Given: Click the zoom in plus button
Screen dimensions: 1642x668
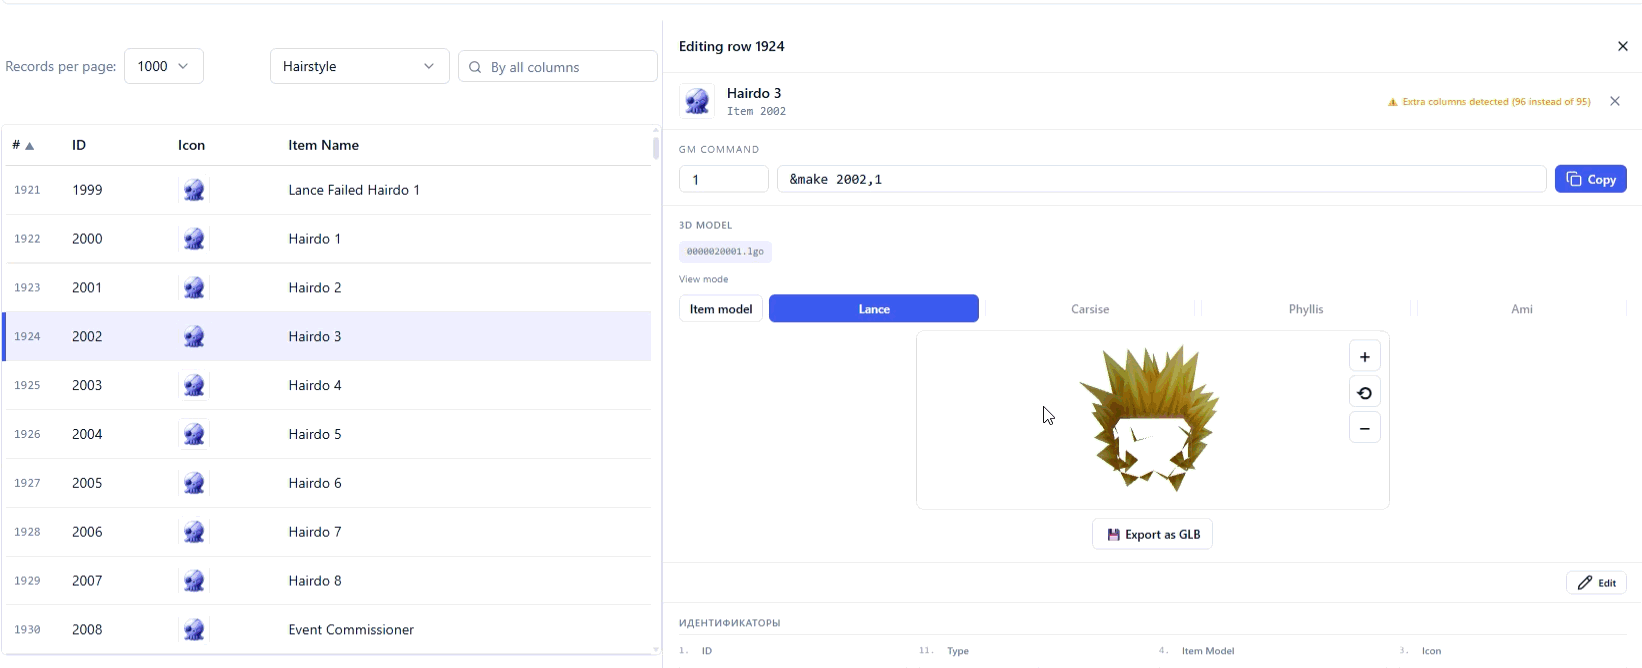Looking at the screenshot, I should 1364,357.
